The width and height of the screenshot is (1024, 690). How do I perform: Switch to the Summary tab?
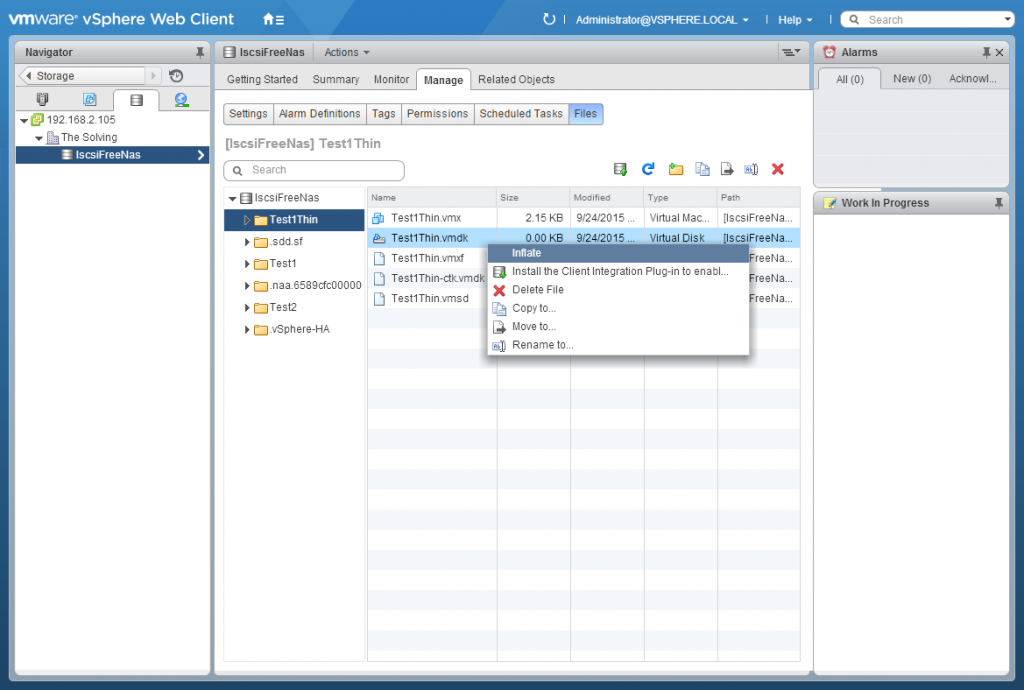click(x=335, y=80)
